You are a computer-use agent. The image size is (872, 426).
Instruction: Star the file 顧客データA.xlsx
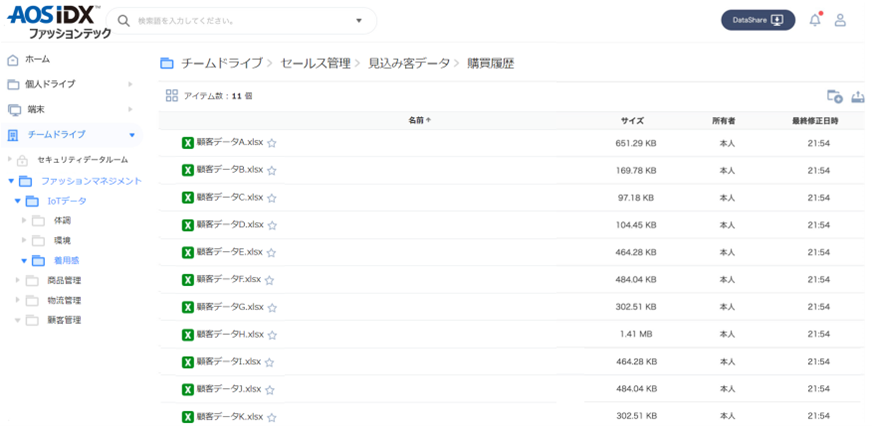coord(271,143)
